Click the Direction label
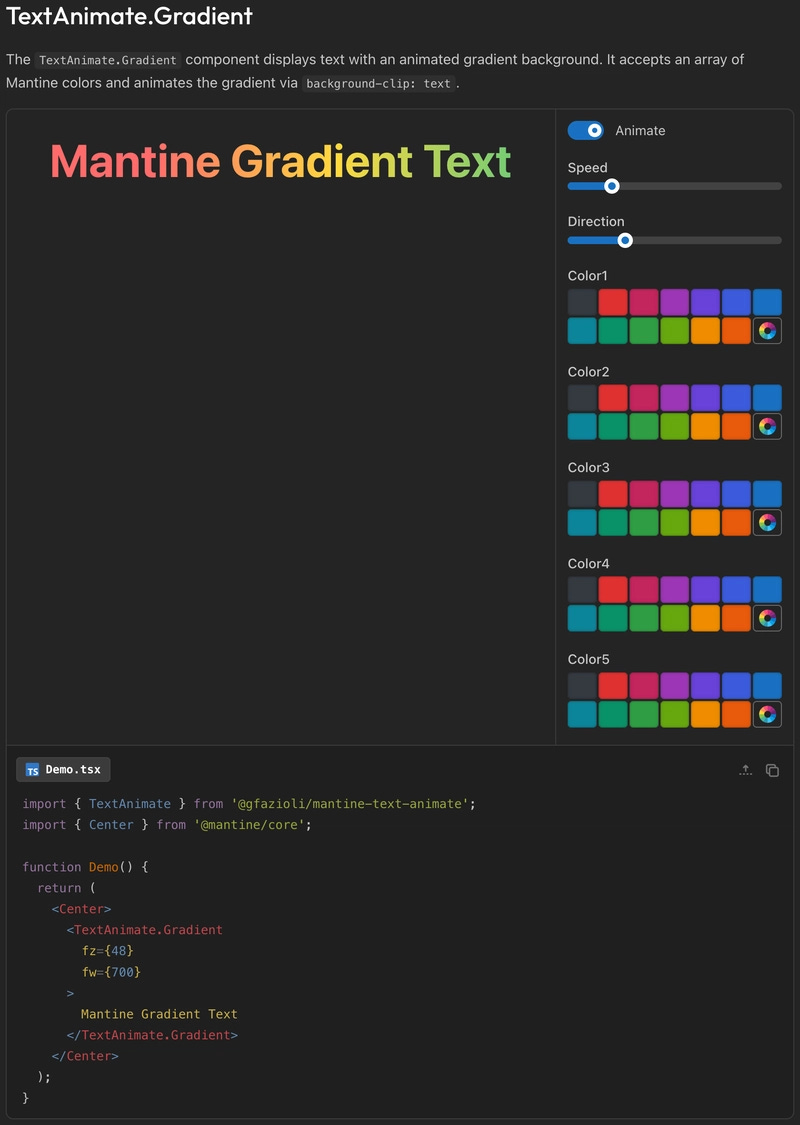800x1125 pixels. click(596, 222)
